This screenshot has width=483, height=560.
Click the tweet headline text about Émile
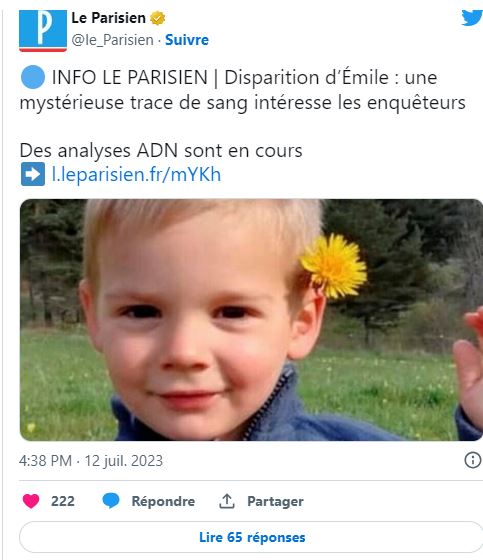pyautogui.click(x=243, y=90)
